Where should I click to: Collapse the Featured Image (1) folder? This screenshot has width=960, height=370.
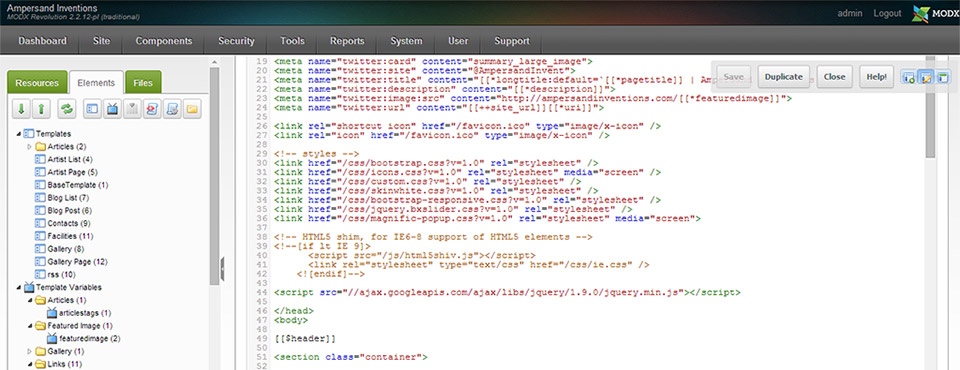point(30,326)
